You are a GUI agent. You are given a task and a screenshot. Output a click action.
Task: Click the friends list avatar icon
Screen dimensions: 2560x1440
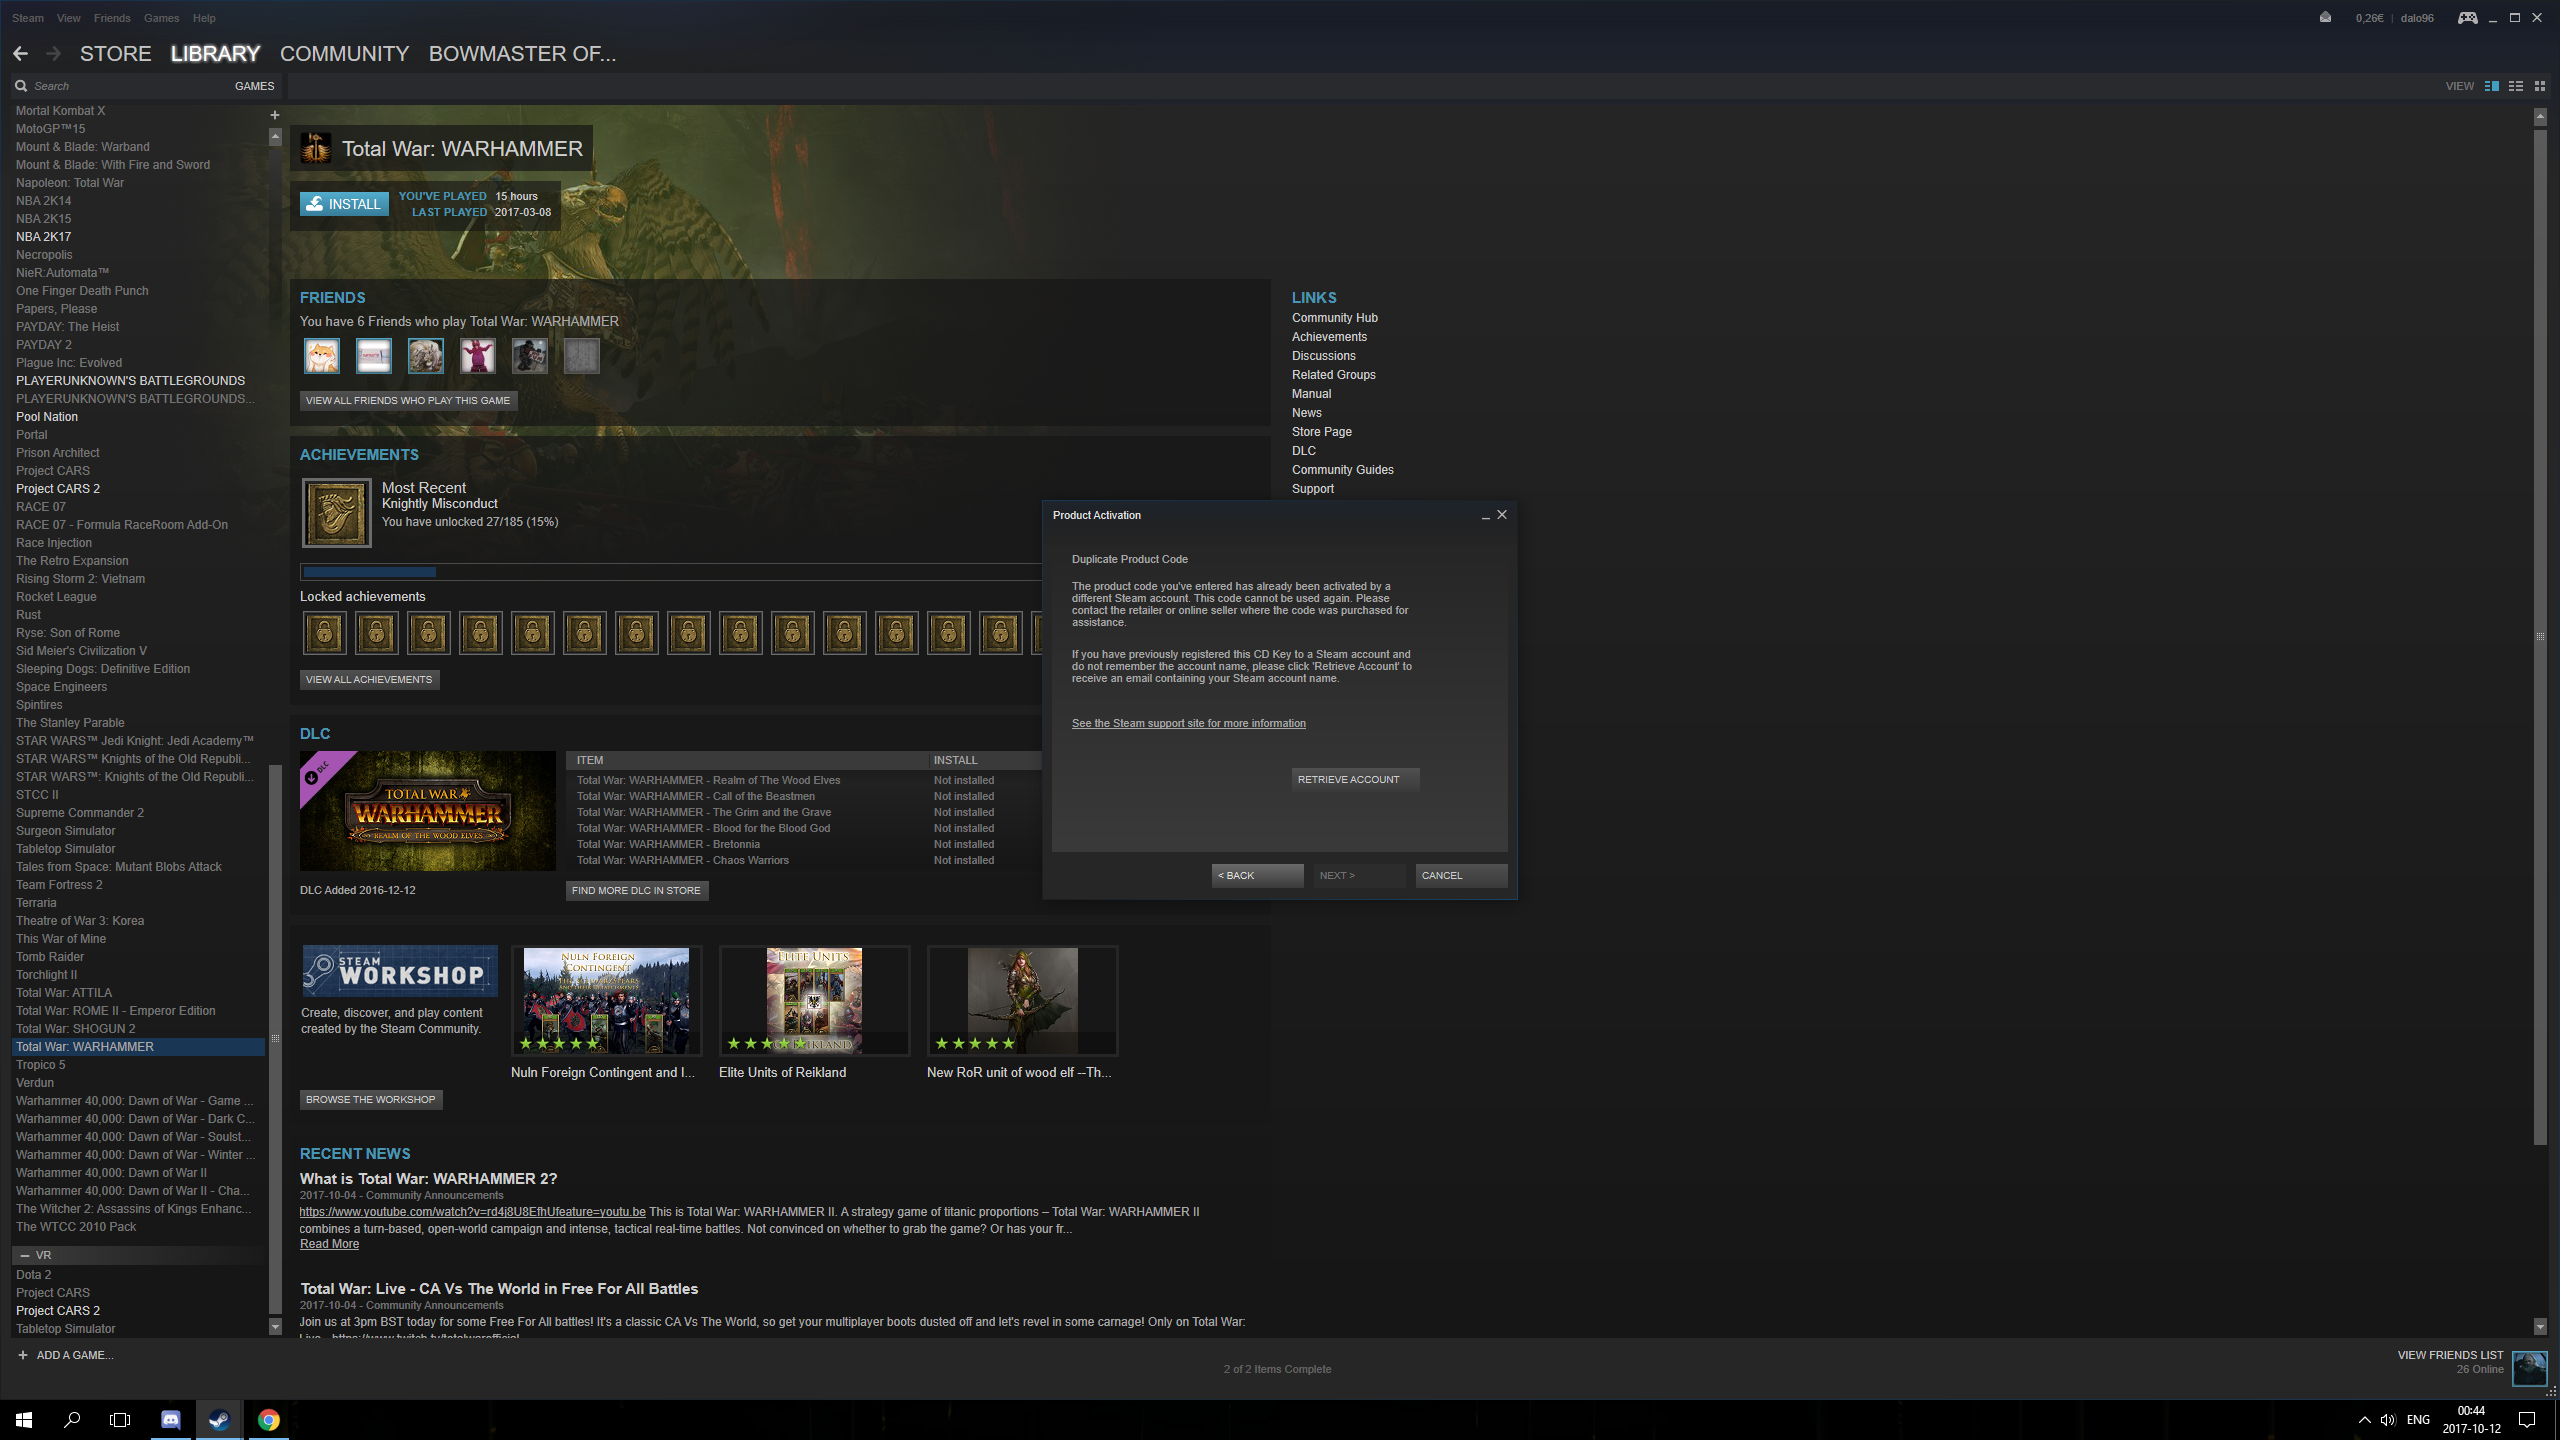click(x=2529, y=1368)
